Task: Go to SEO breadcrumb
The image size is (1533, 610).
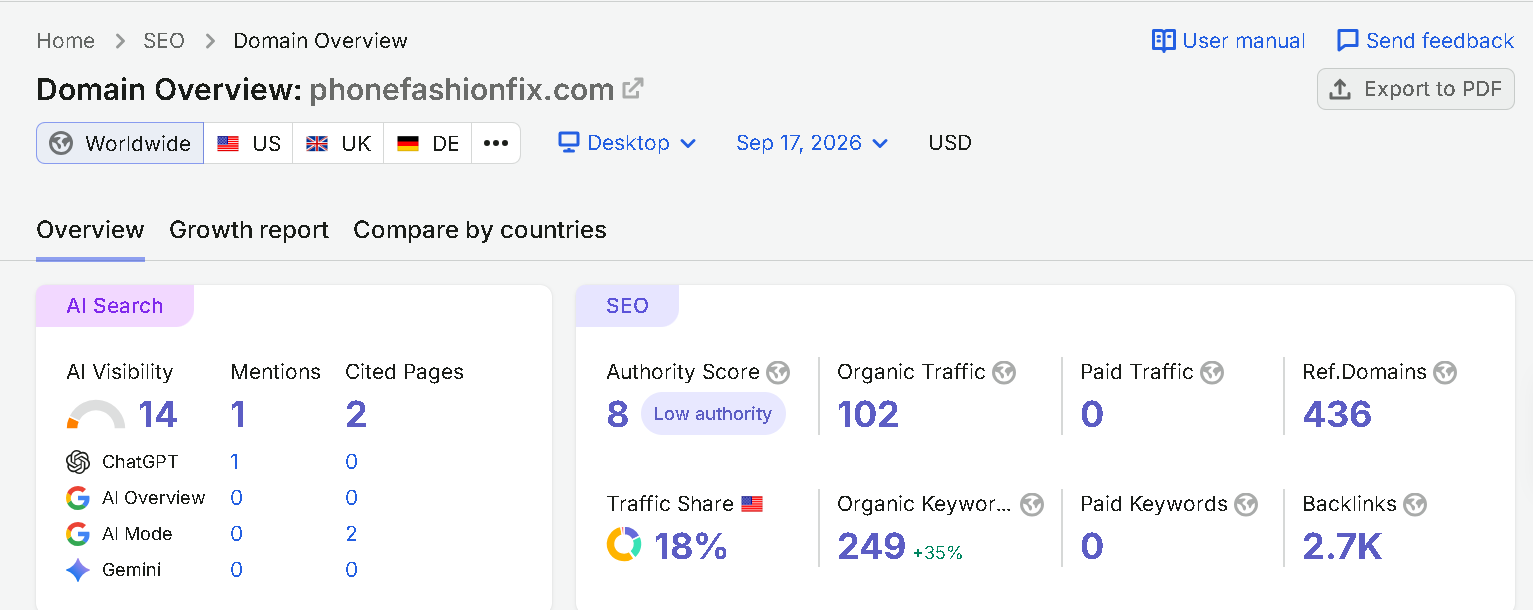Action: coord(164,41)
